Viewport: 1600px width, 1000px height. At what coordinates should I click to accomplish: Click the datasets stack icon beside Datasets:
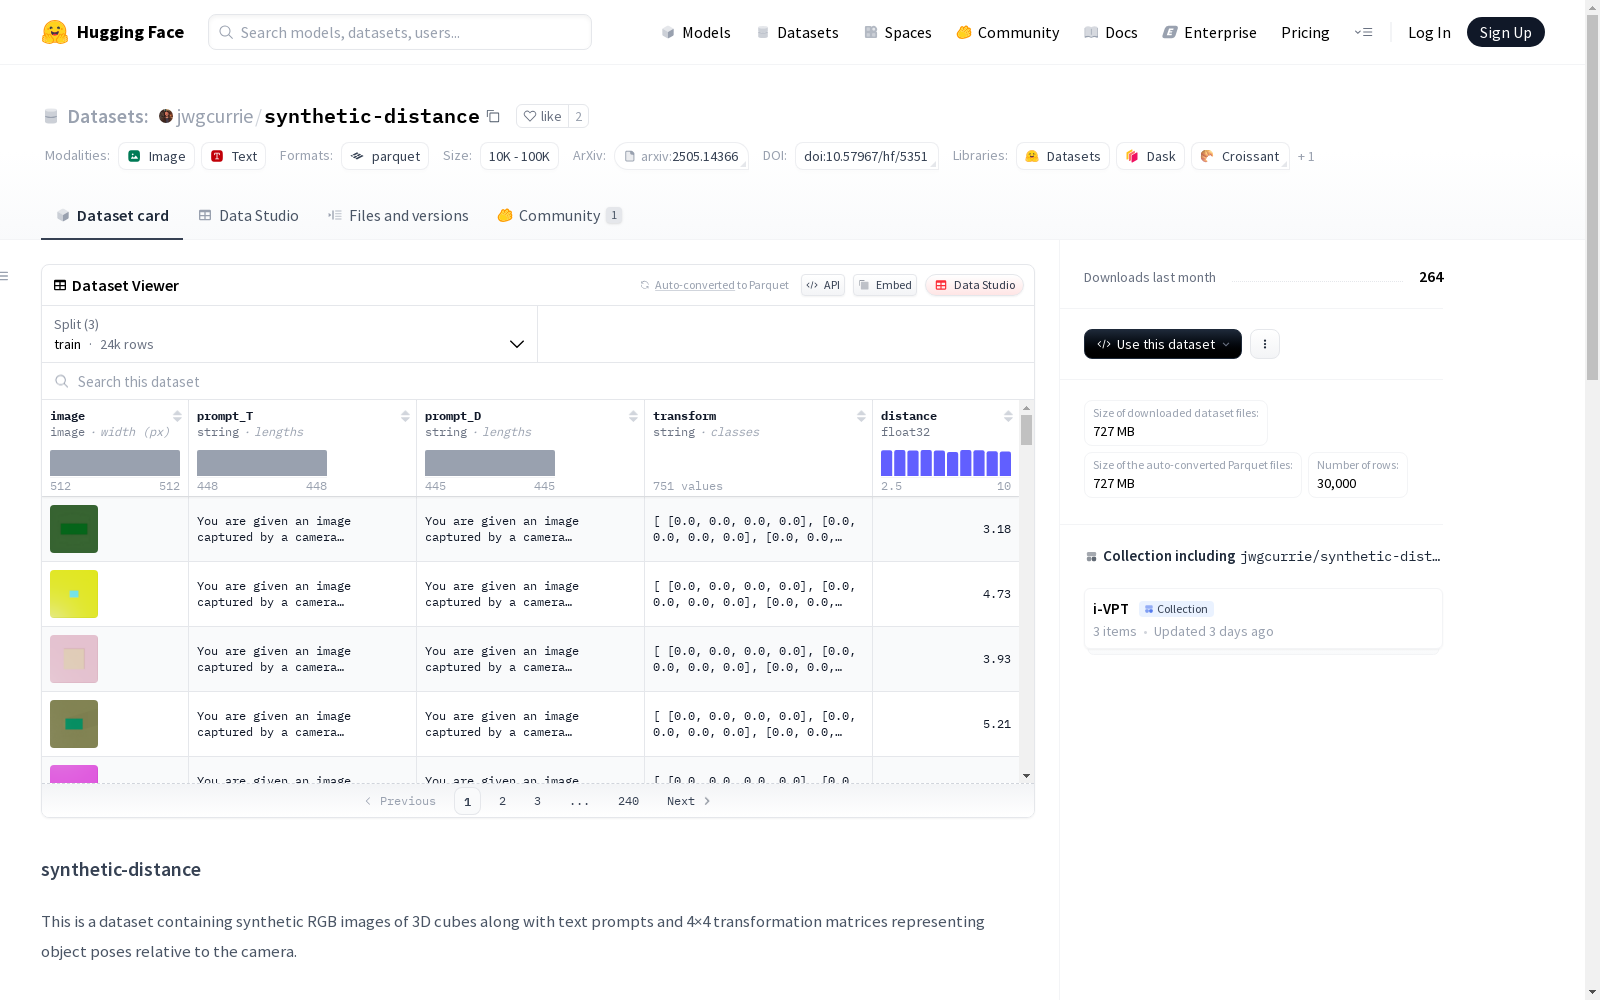pos(51,117)
